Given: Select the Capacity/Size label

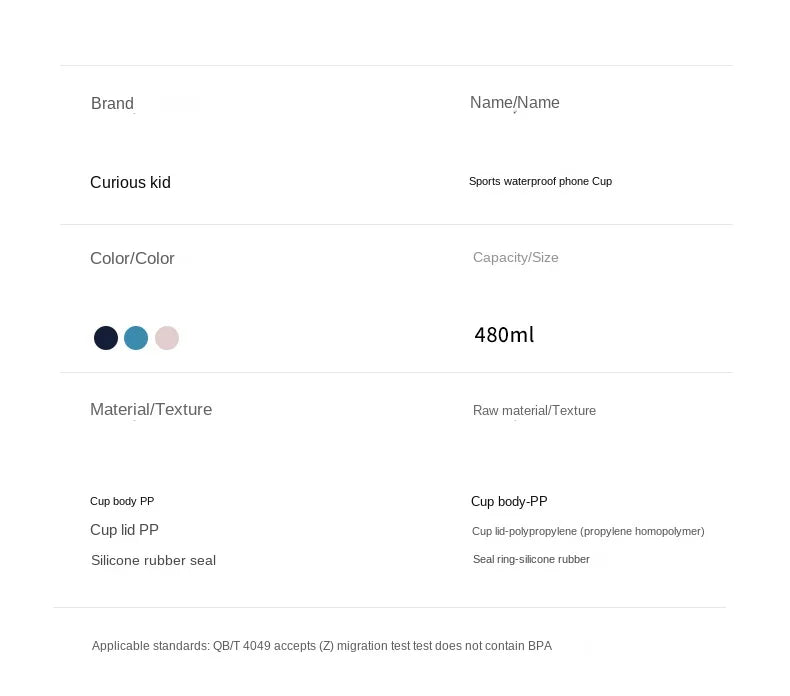Looking at the screenshot, I should tap(515, 258).
